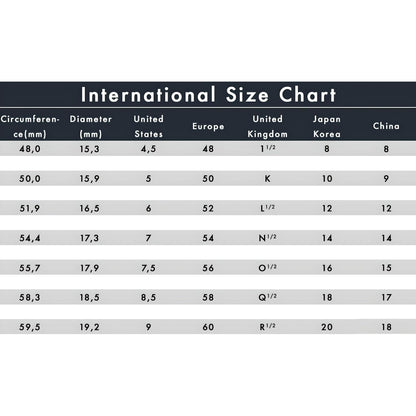Select United States size 6

(149, 208)
